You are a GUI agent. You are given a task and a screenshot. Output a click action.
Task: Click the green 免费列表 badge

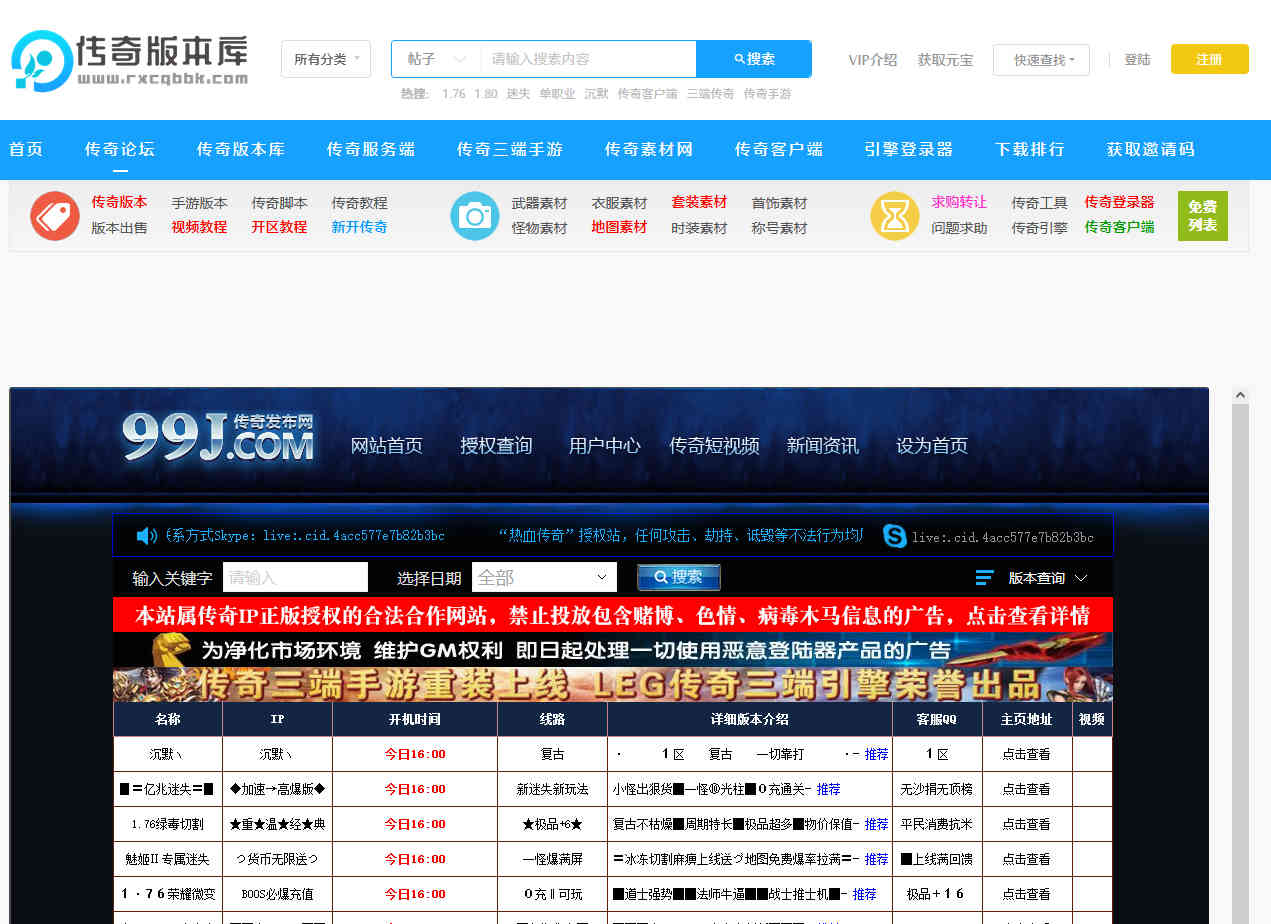click(x=1202, y=215)
